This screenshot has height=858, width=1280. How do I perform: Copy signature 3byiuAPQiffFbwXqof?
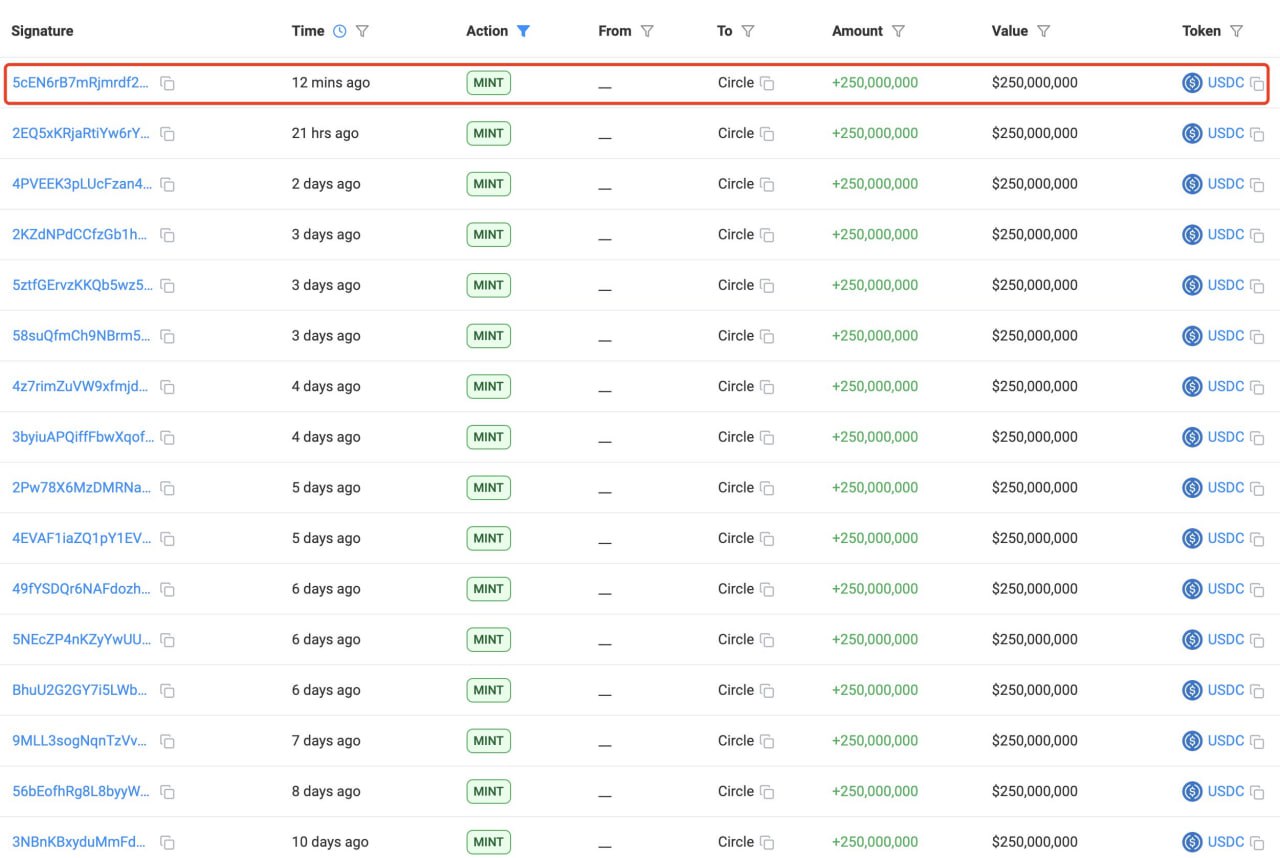point(168,438)
